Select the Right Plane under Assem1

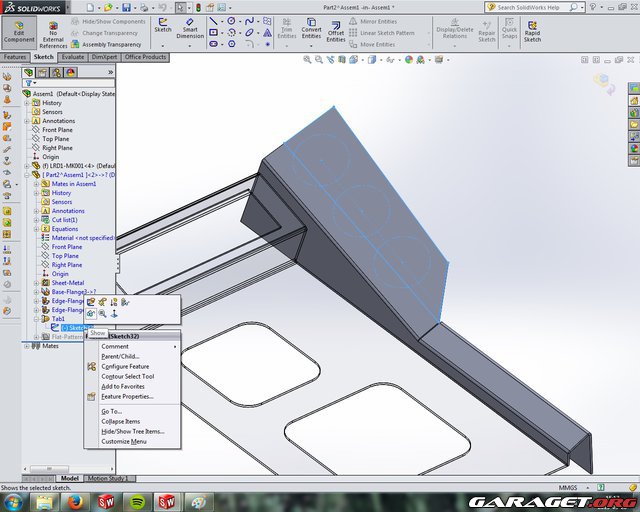tap(56, 148)
